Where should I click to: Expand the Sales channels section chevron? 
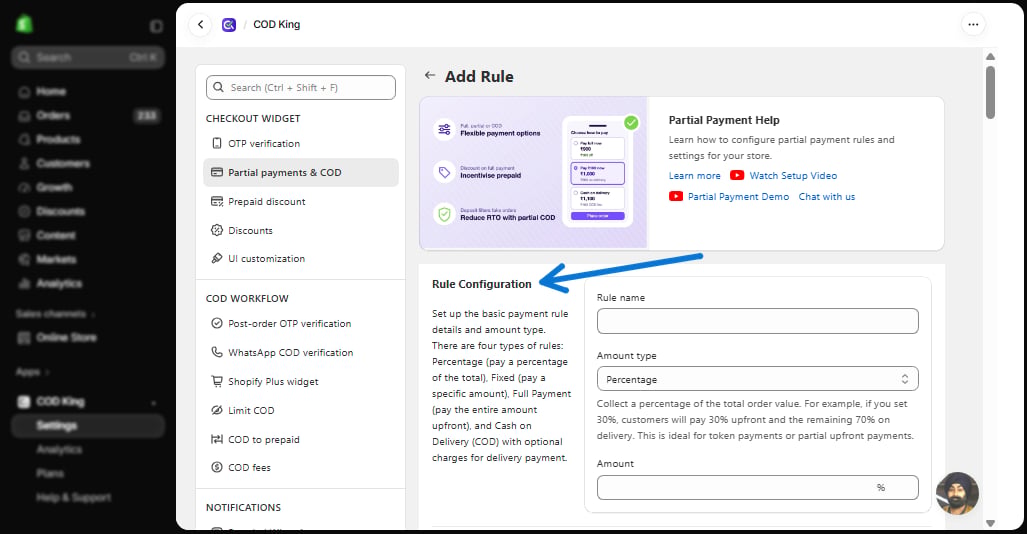pos(92,315)
